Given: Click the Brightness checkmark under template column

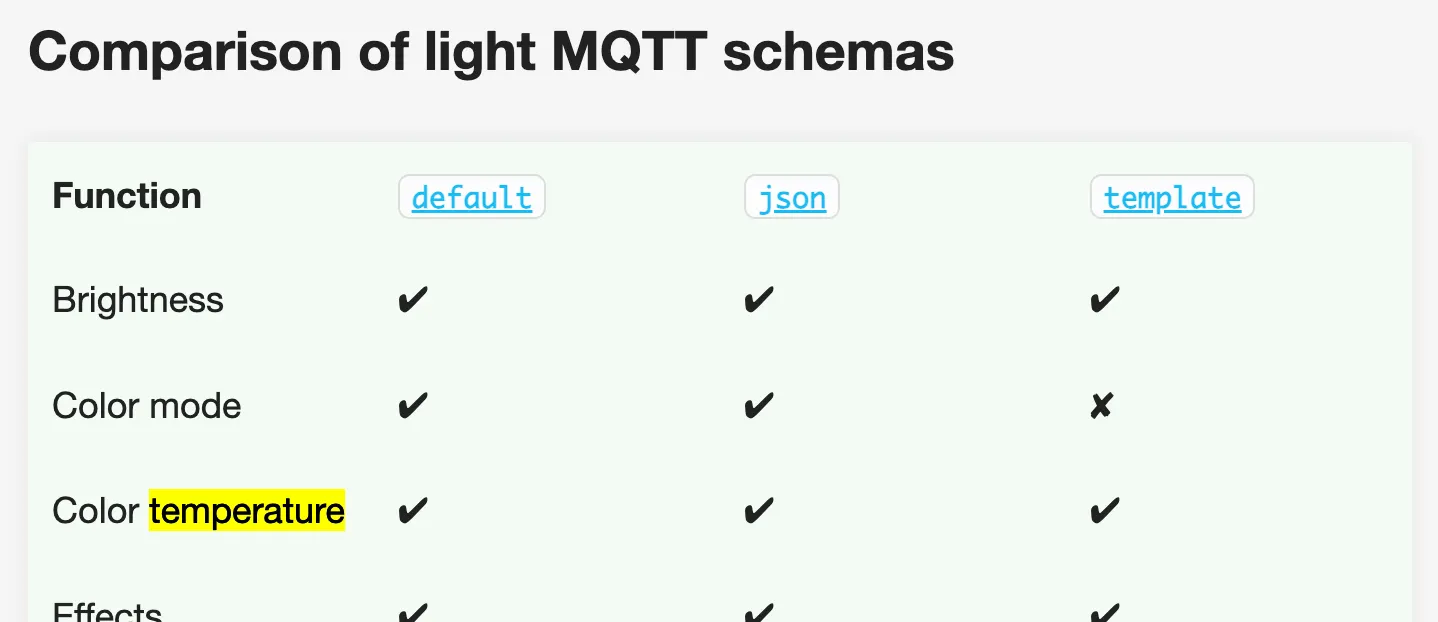Looking at the screenshot, I should pyautogui.click(x=1104, y=300).
